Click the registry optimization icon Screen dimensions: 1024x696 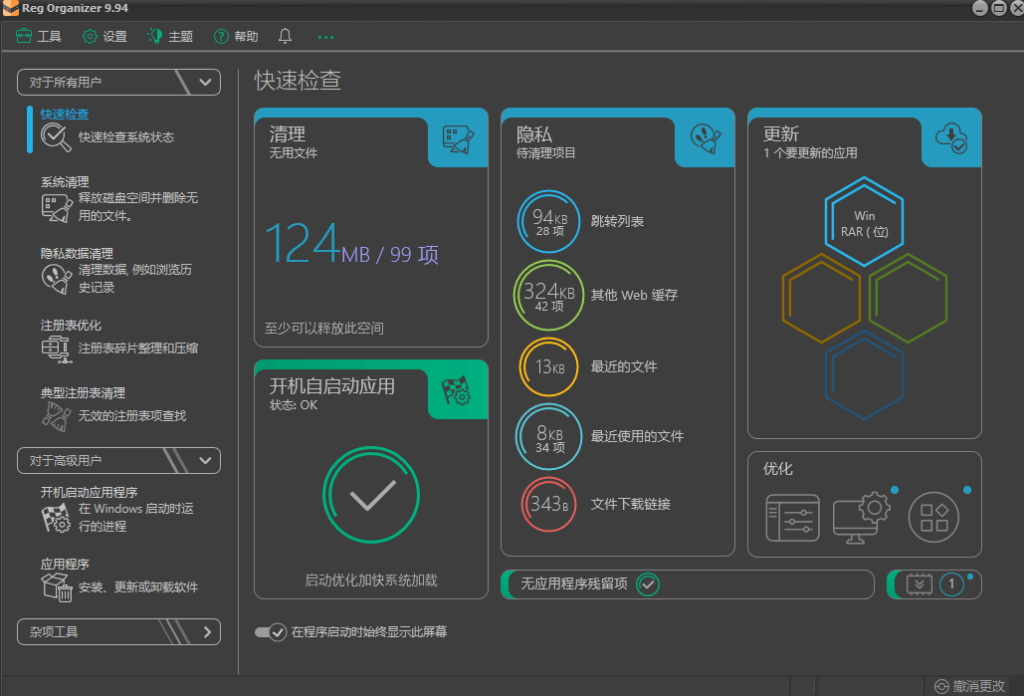[56, 349]
